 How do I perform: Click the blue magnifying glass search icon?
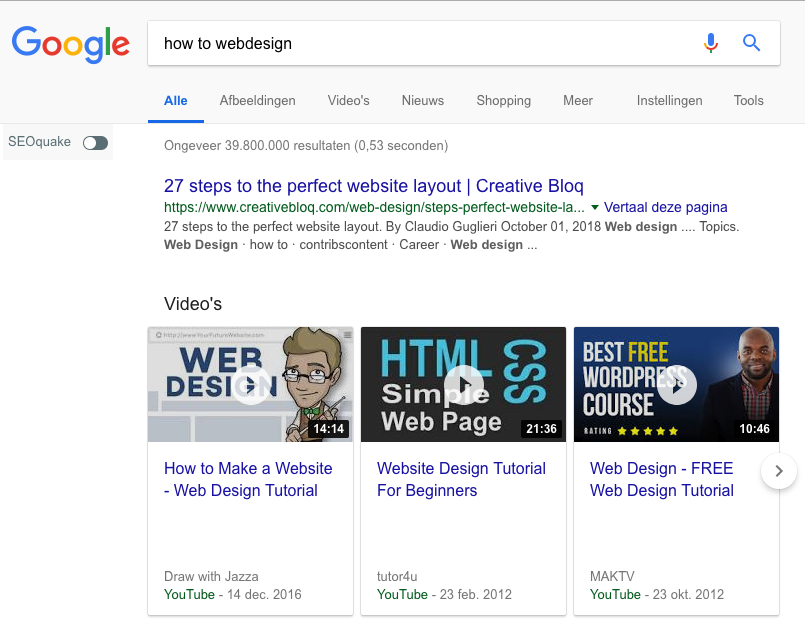[x=751, y=43]
